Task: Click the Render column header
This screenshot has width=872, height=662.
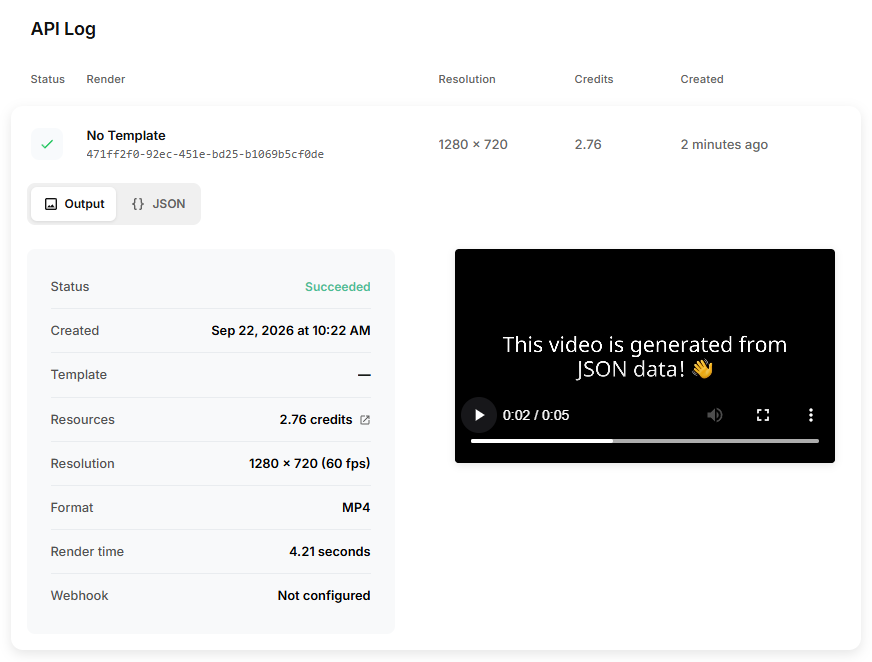Action: coord(106,80)
